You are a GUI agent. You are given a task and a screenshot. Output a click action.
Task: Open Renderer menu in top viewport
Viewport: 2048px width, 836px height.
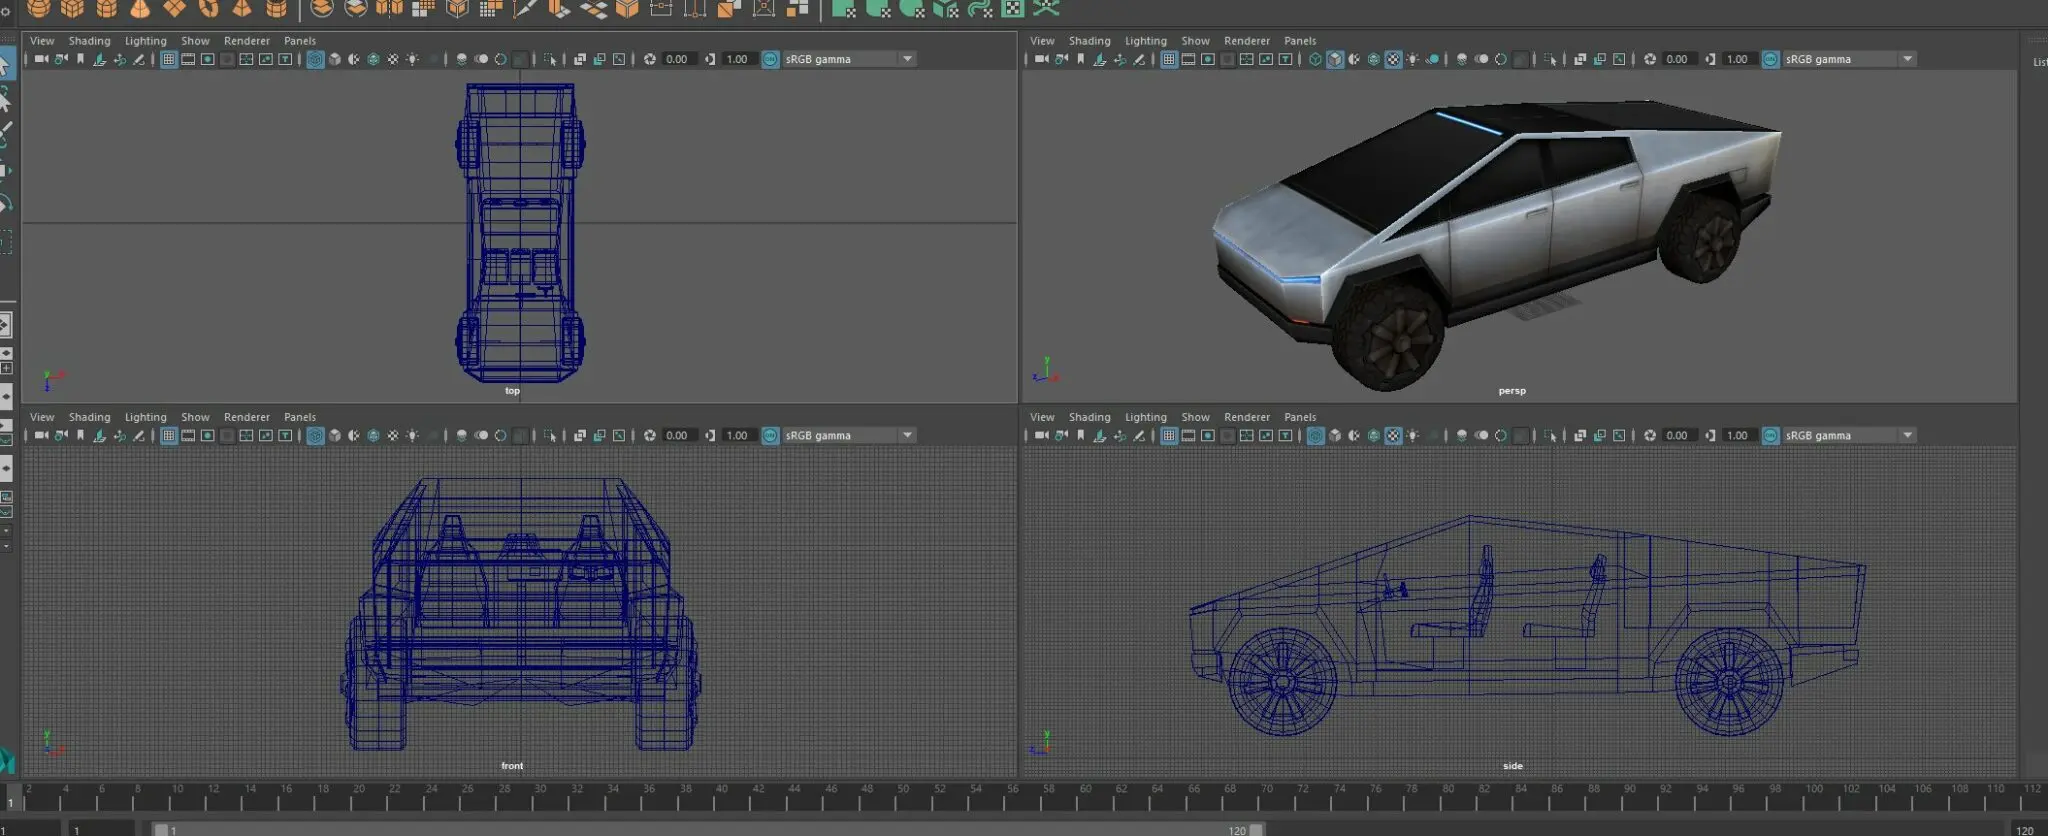tap(247, 41)
